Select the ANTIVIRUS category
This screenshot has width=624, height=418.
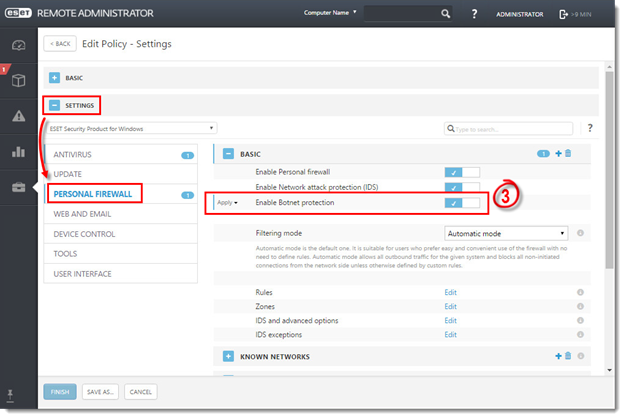click(121, 154)
